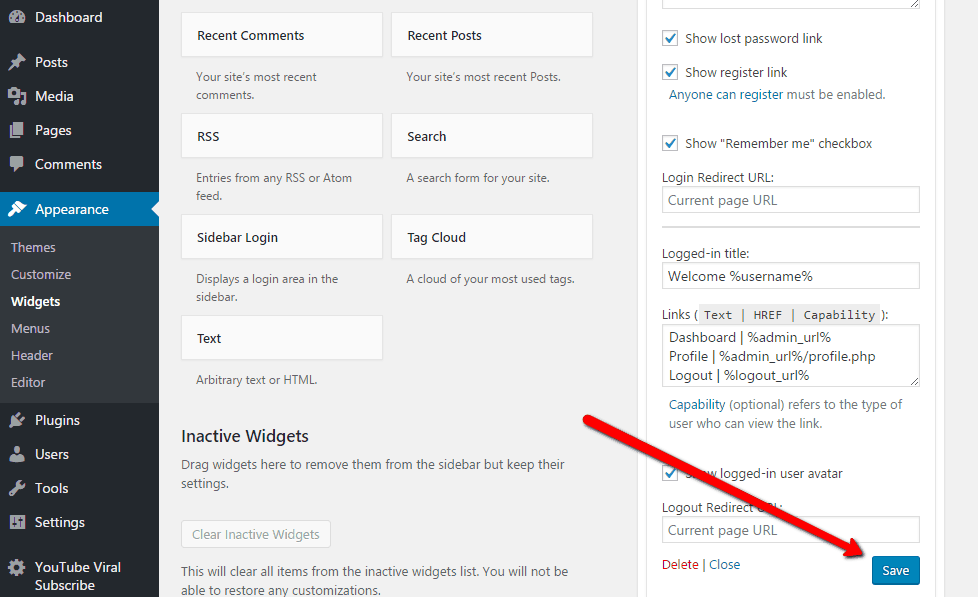This screenshot has width=978, height=597.
Task: Expand the Sidebar Login widget
Action: click(x=281, y=237)
